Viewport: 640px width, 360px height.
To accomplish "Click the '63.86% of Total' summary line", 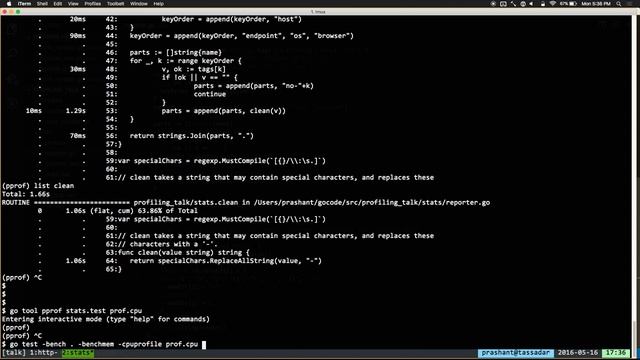I will tap(132, 211).
